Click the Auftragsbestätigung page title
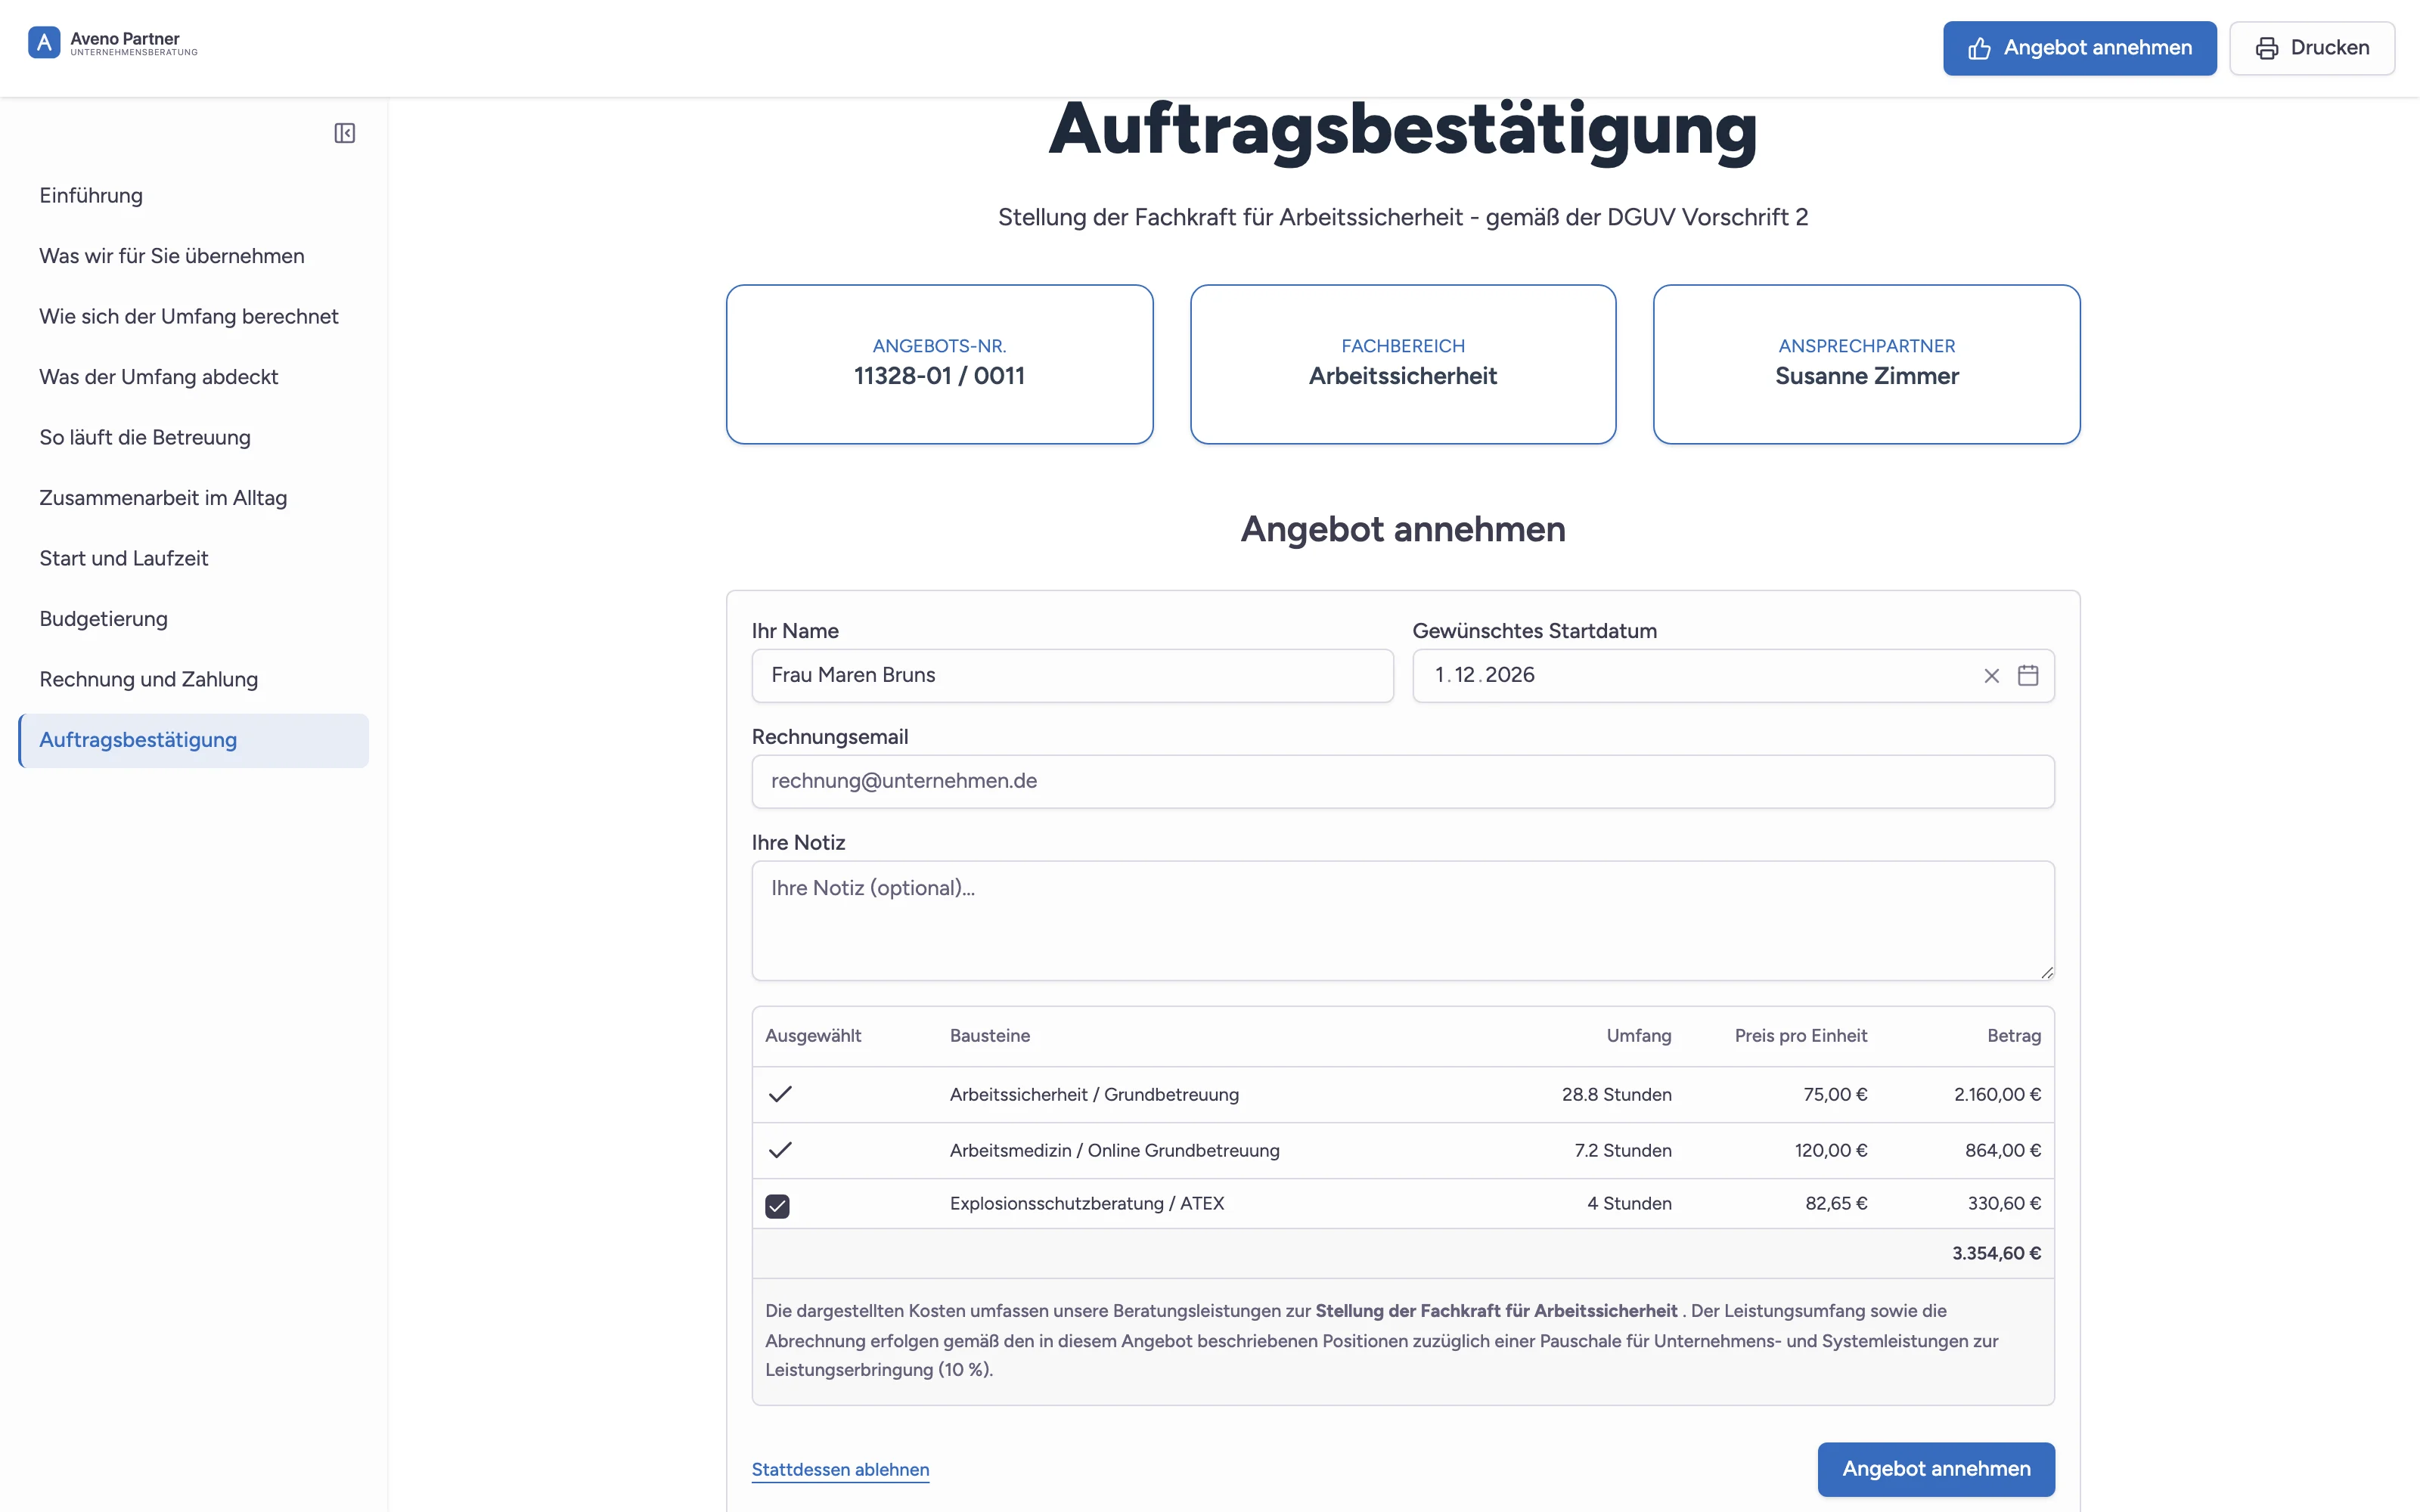Screen dimensions: 2420x1512 (1403, 130)
